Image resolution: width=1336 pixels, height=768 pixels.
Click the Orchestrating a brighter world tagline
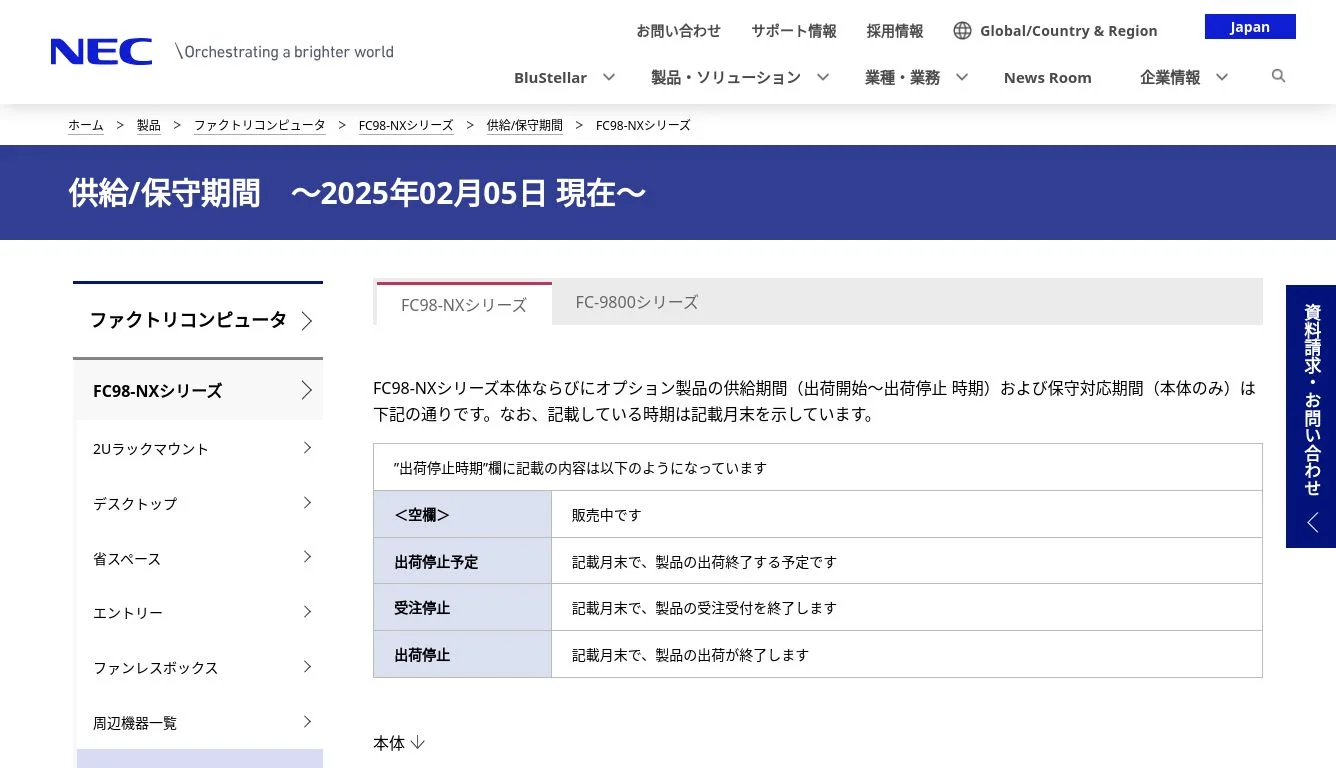[284, 52]
